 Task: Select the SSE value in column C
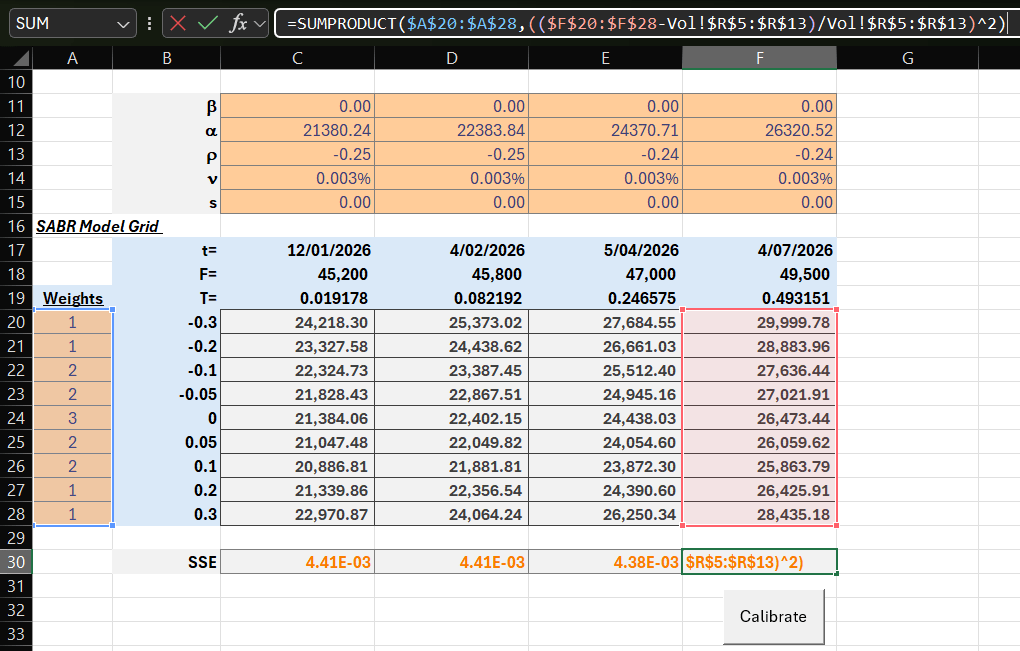tap(297, 562)
